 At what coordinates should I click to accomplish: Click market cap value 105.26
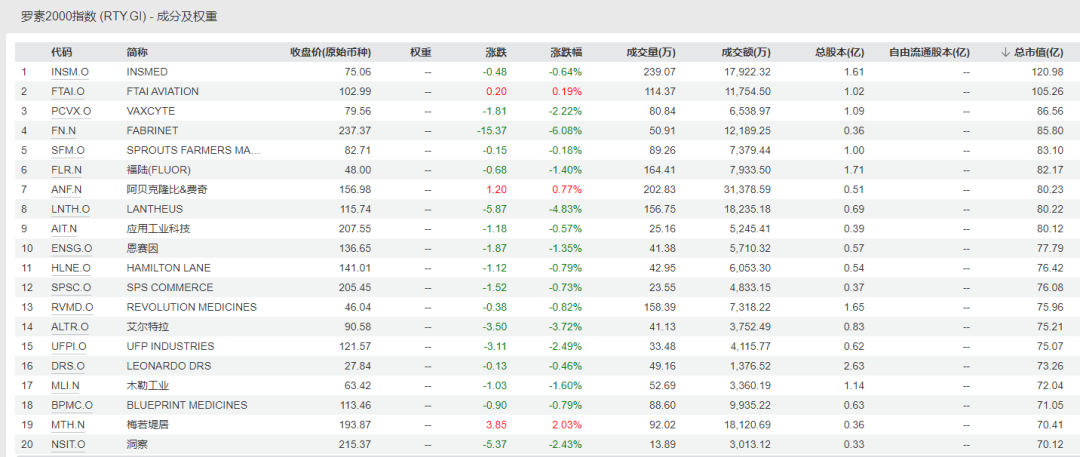click(x=1049, y=91)
